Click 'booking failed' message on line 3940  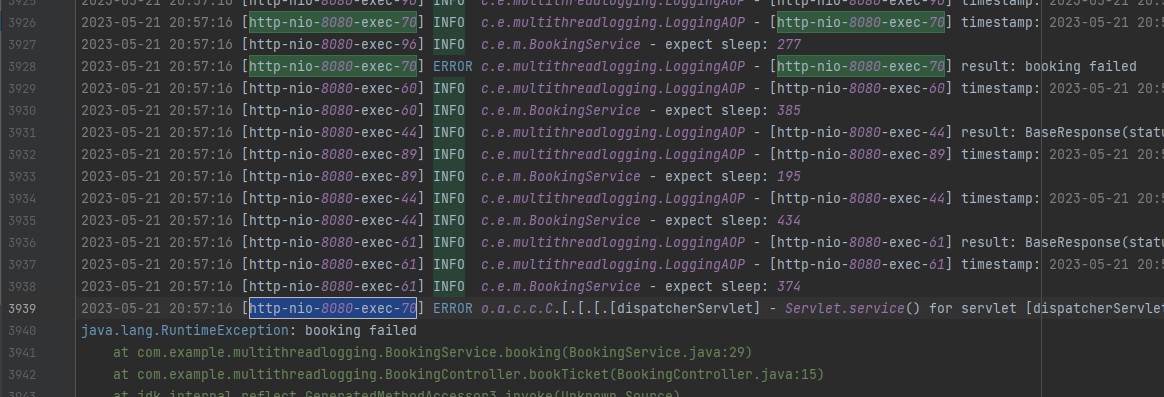point(361,330)
